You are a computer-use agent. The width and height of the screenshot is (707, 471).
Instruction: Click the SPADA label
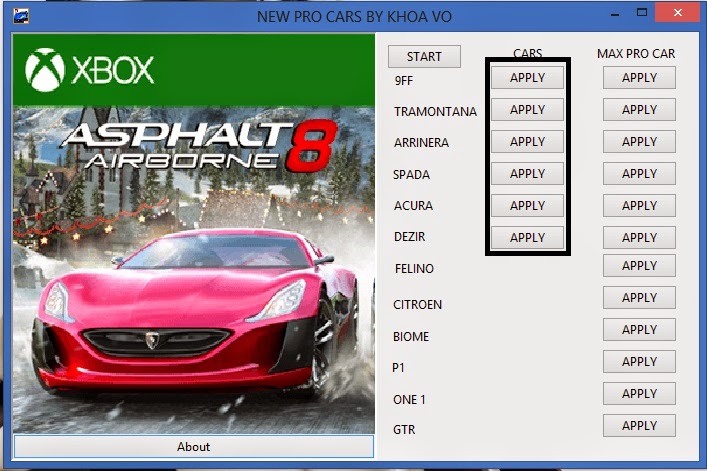point(411,174)
